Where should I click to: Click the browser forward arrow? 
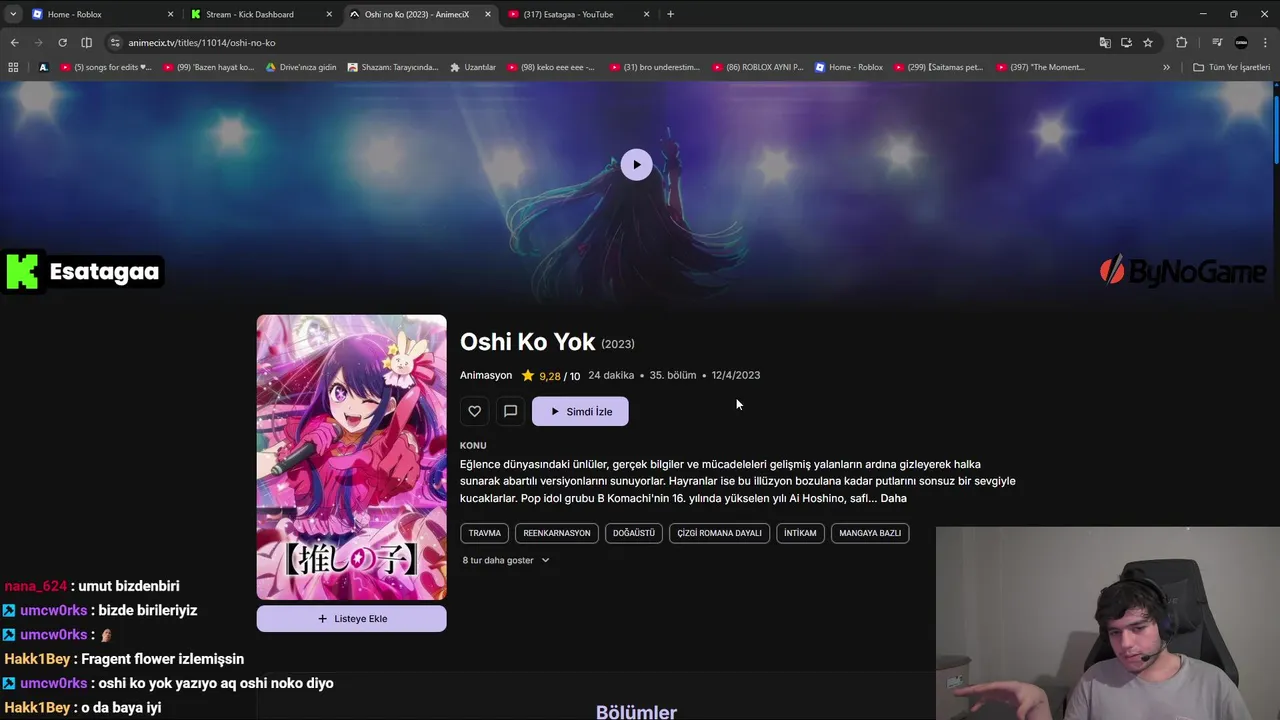click(38, 43)
